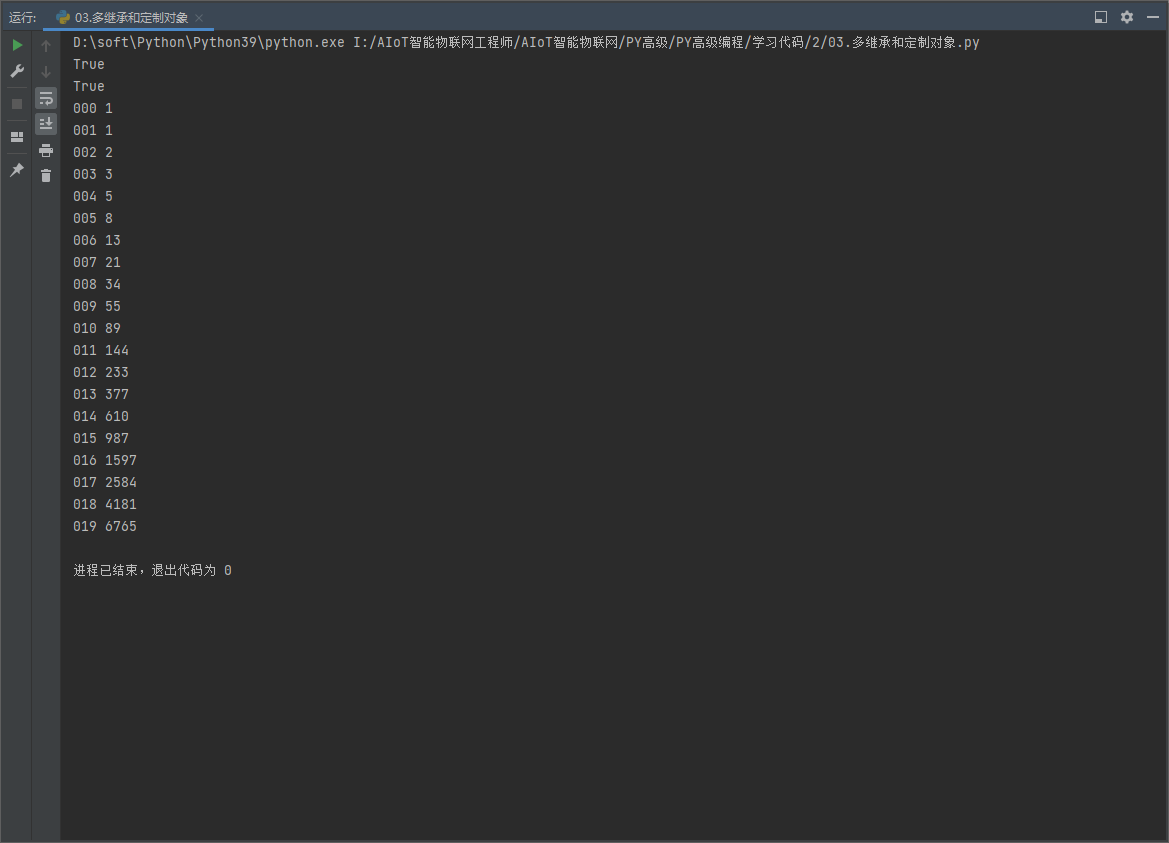Click output line 012 233
Viewport: 1169px width, 843px height.
[x=101, y=372]
